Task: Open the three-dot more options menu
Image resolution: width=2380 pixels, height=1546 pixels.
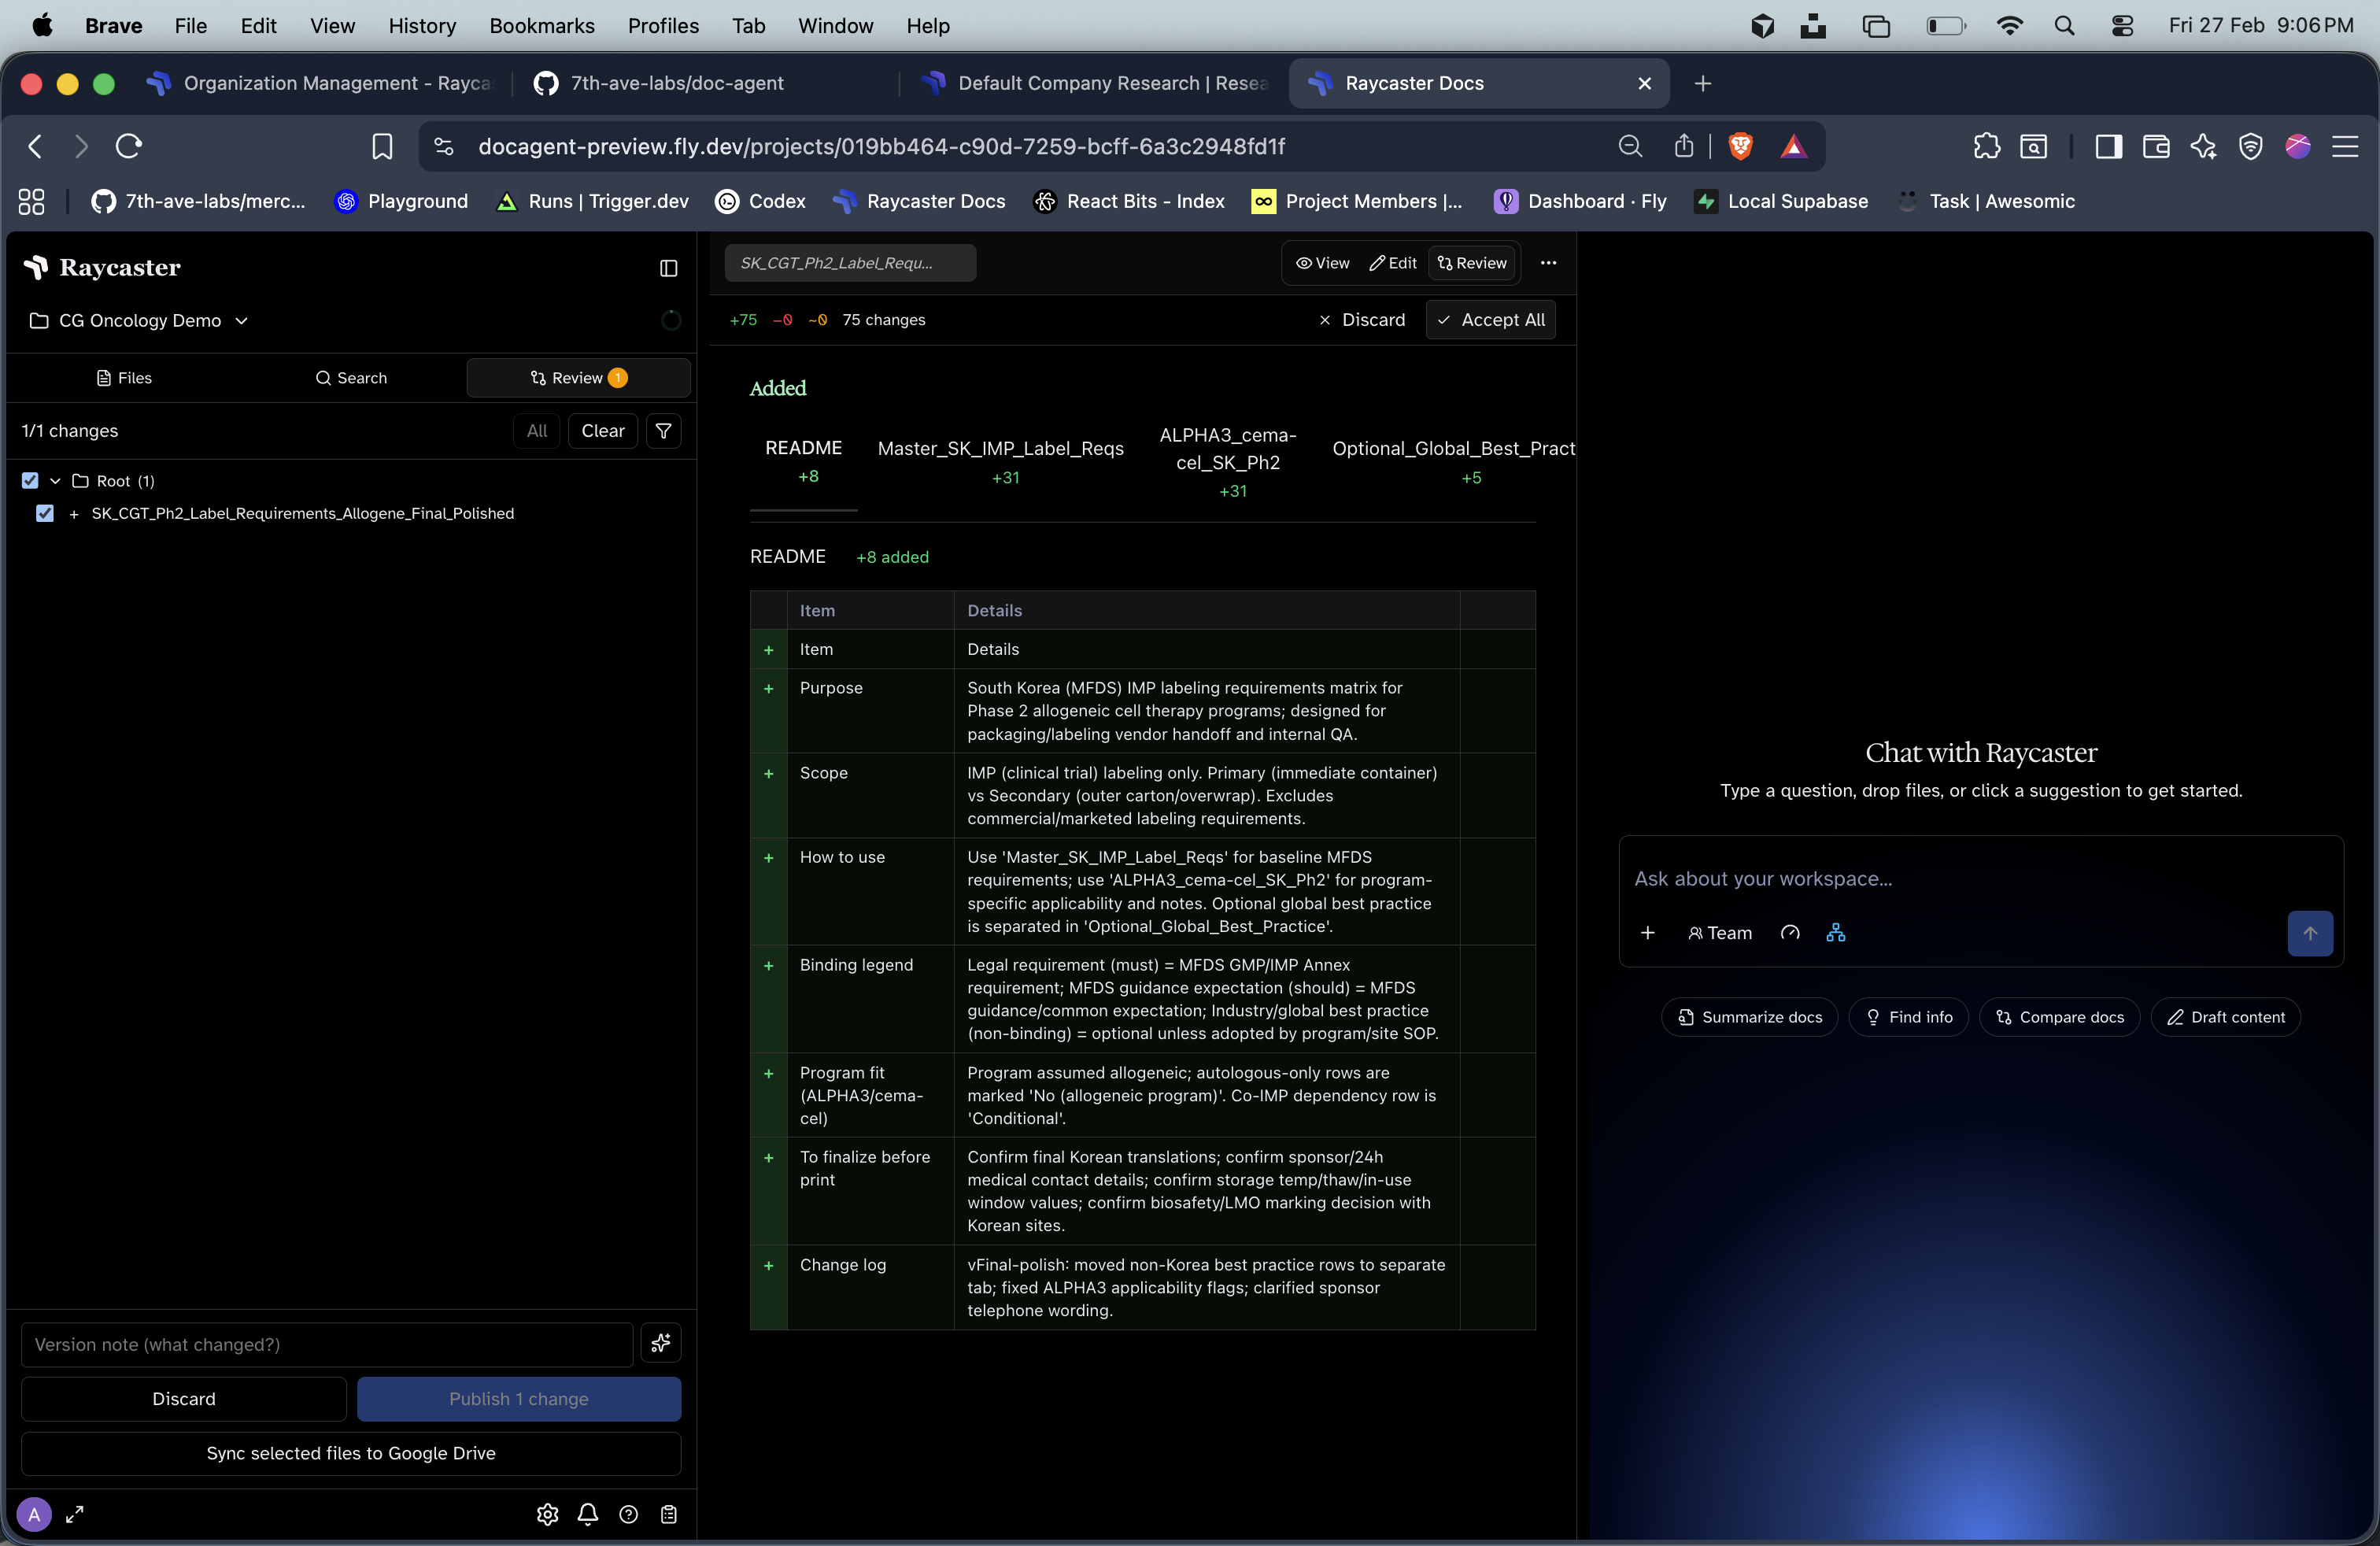Action: pyautogui.click(x=1547, y=263)
